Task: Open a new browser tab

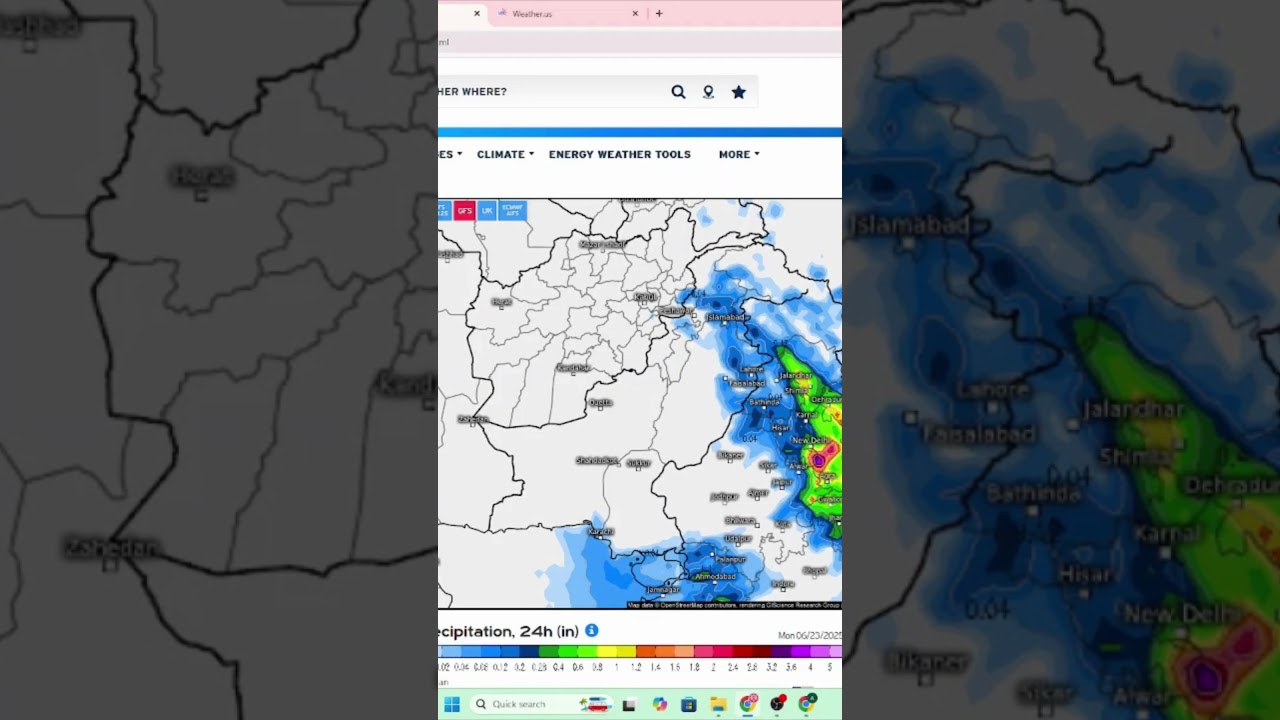Action: pyautogui.click(x=659, y=14)
